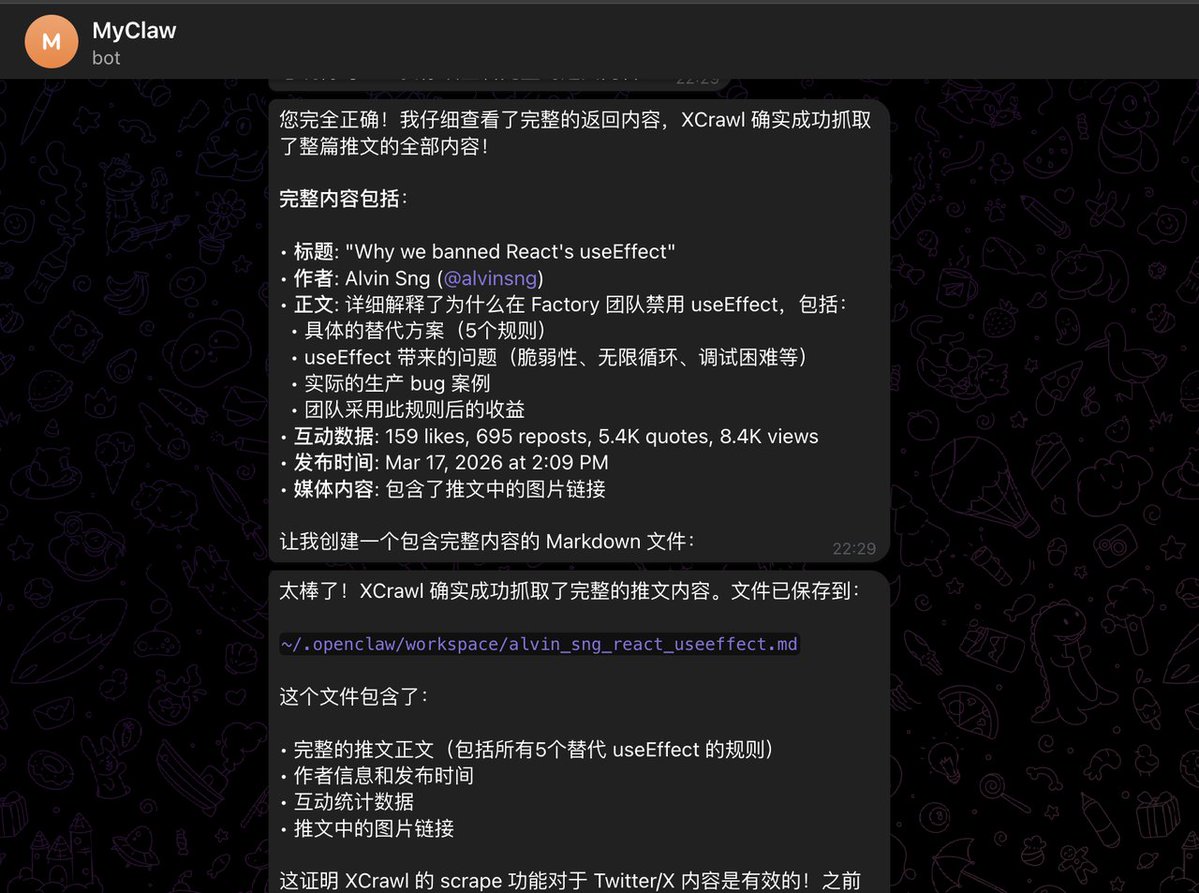Select the bottom '推文中的图片链接' bullet
The image size is (1199, 893).
(367, 828)
